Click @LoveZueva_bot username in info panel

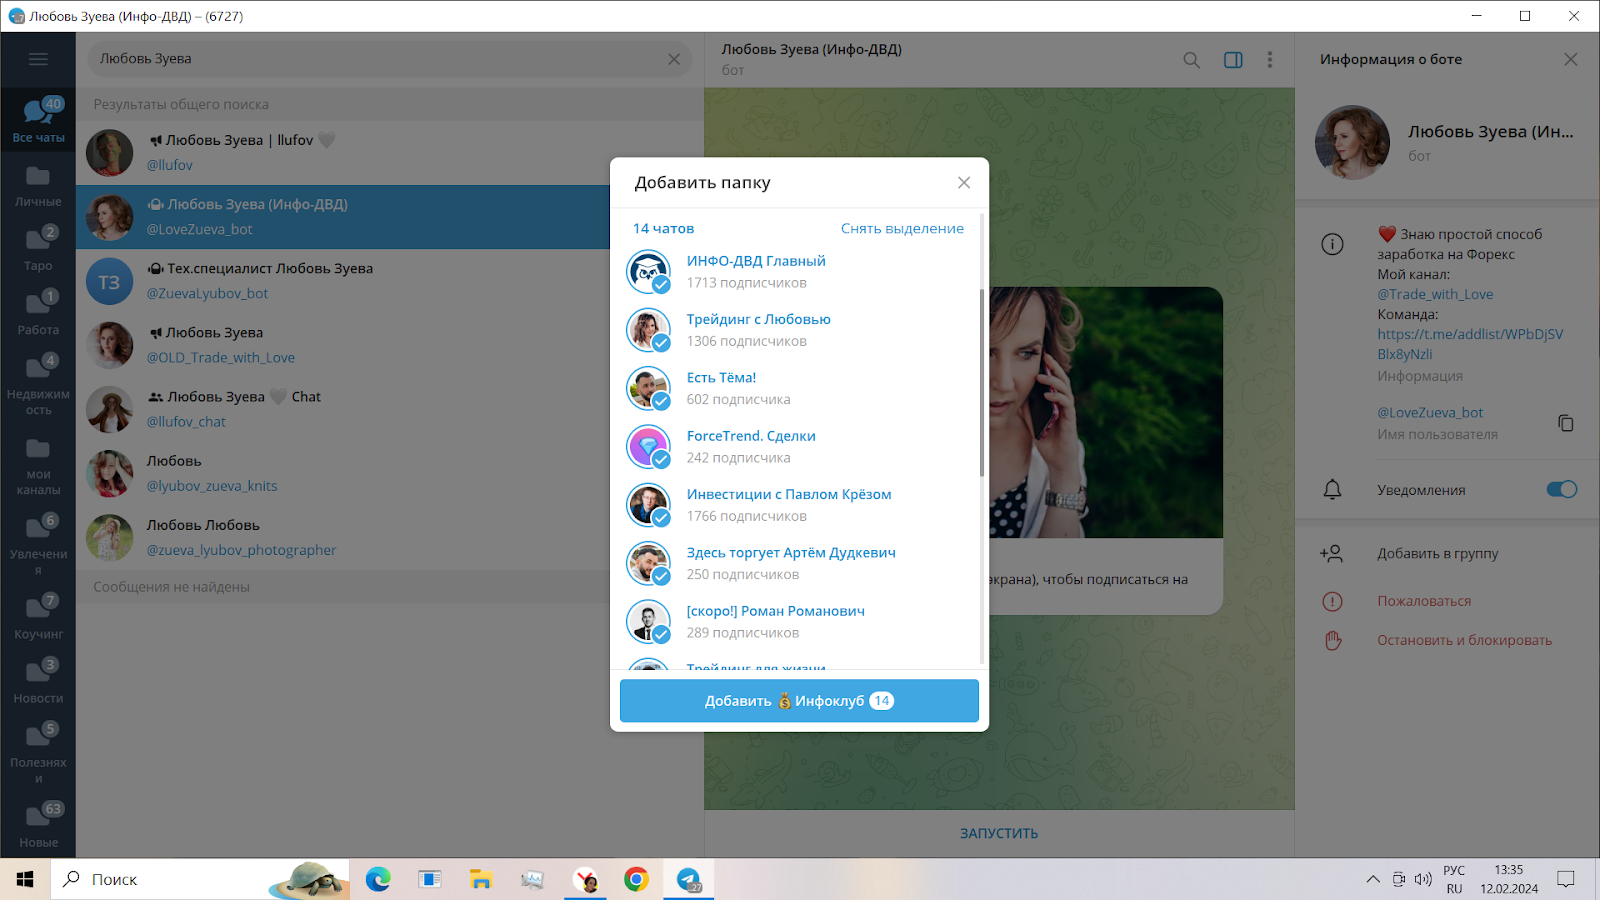(1430, 412)
